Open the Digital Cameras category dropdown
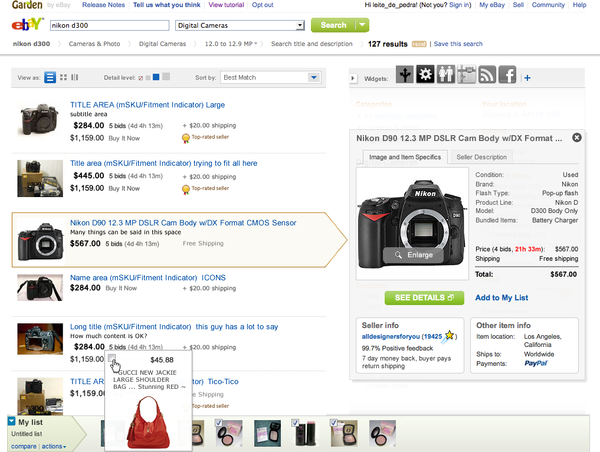The height and width of the screenshot is (452, 600). [x=300, y=26]
